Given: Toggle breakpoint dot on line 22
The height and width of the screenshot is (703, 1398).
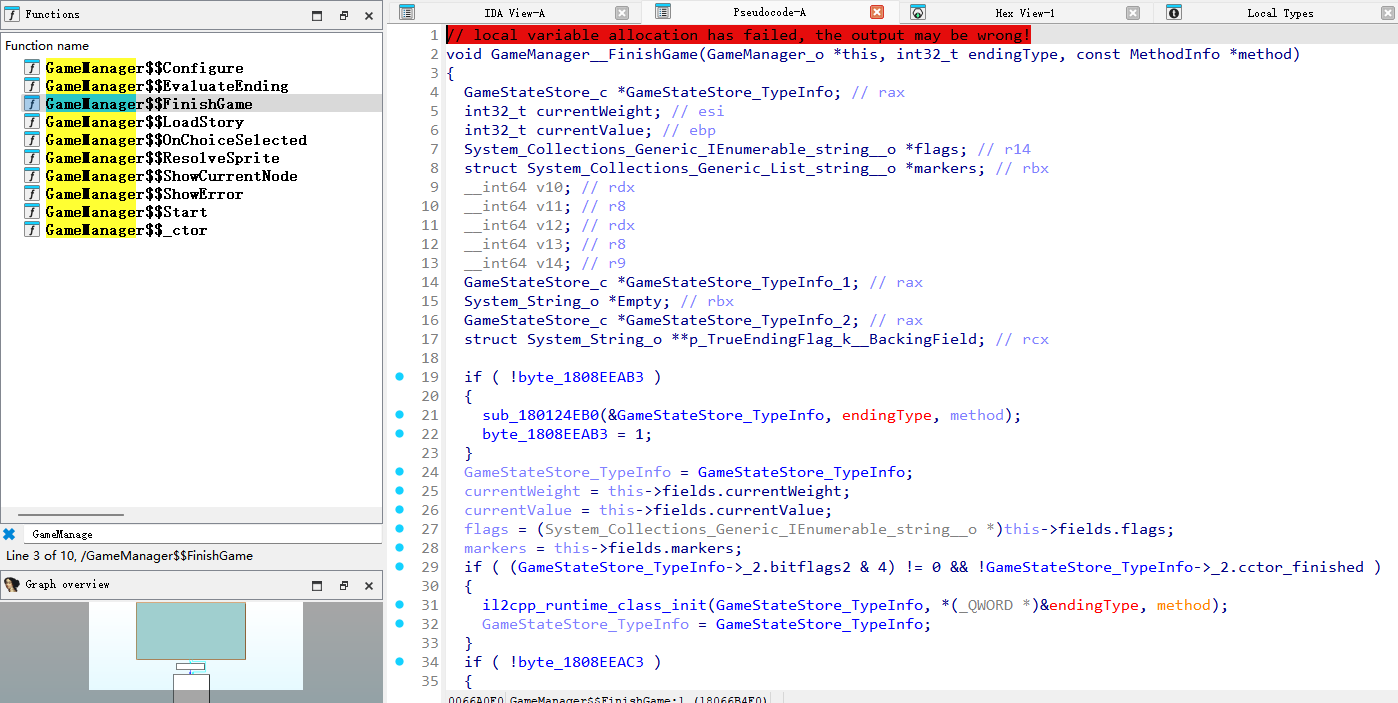Looking at the screenshot, I should point(400,434).
